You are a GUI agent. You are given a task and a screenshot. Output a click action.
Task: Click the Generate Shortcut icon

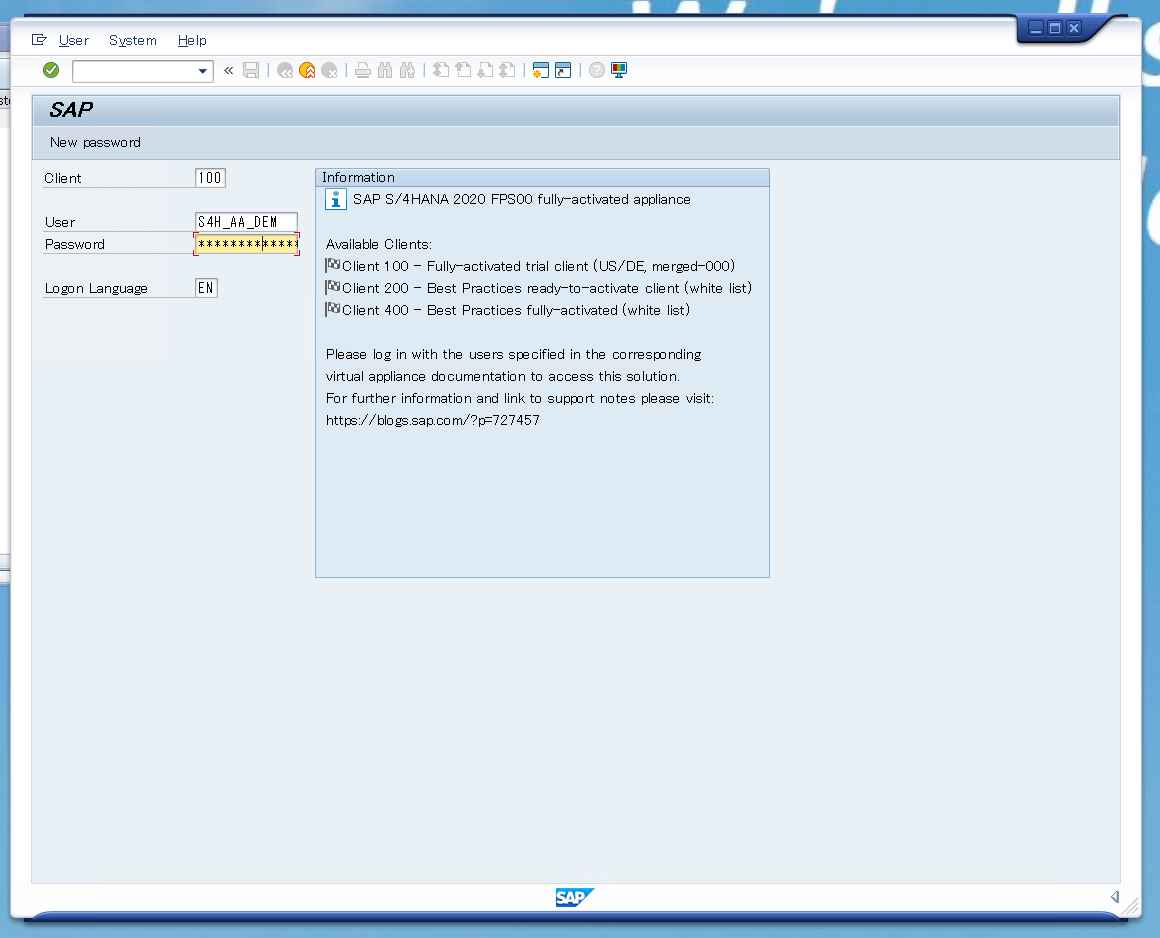(563, 70)
